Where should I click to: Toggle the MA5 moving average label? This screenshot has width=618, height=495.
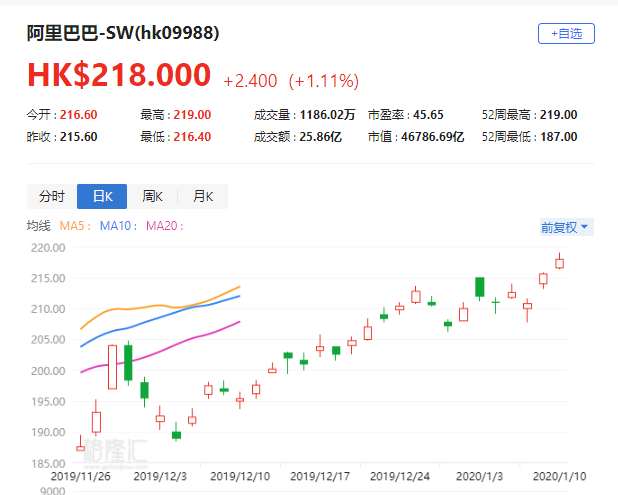point(75,226)
